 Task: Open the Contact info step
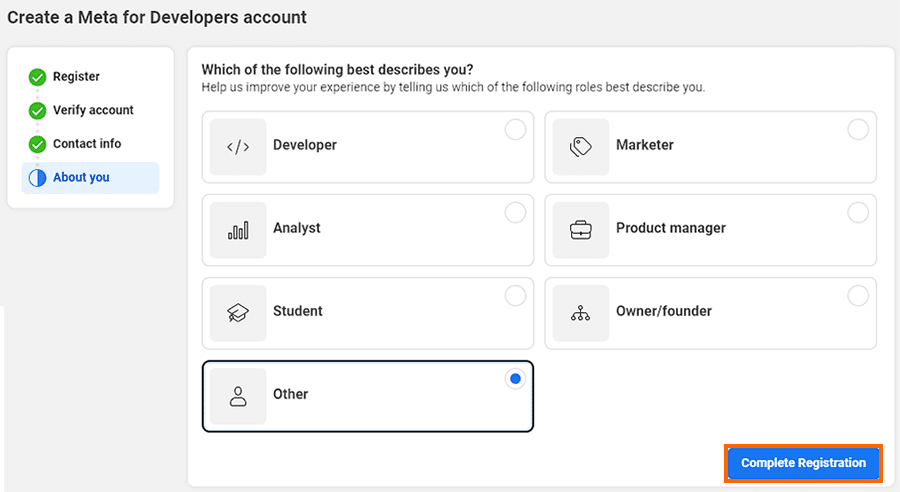pyautogui.click(x=87, y=144)
